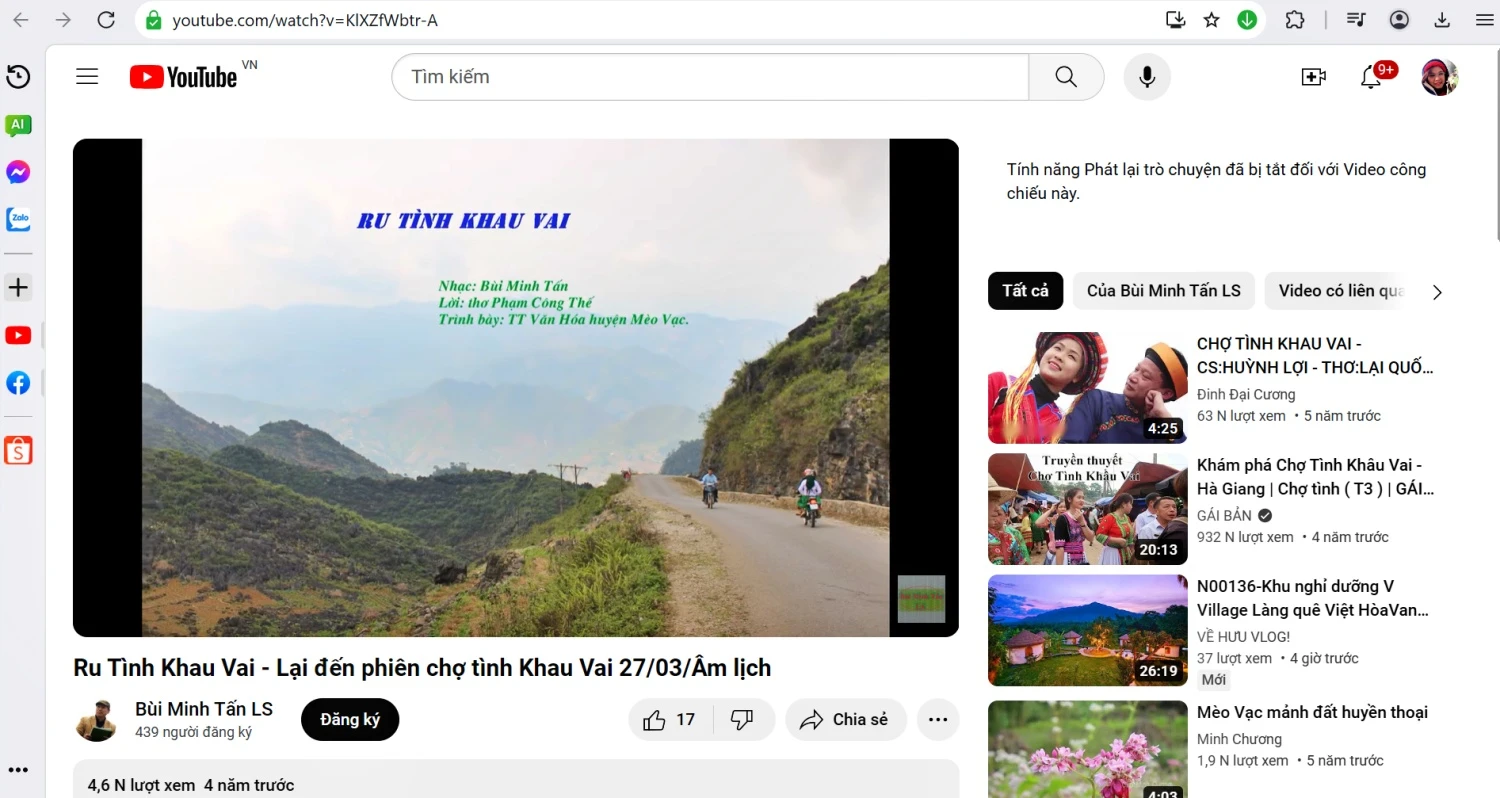1500x798 pixels.
Task: Open the account avatar menu
Action: coord(1440,77)
